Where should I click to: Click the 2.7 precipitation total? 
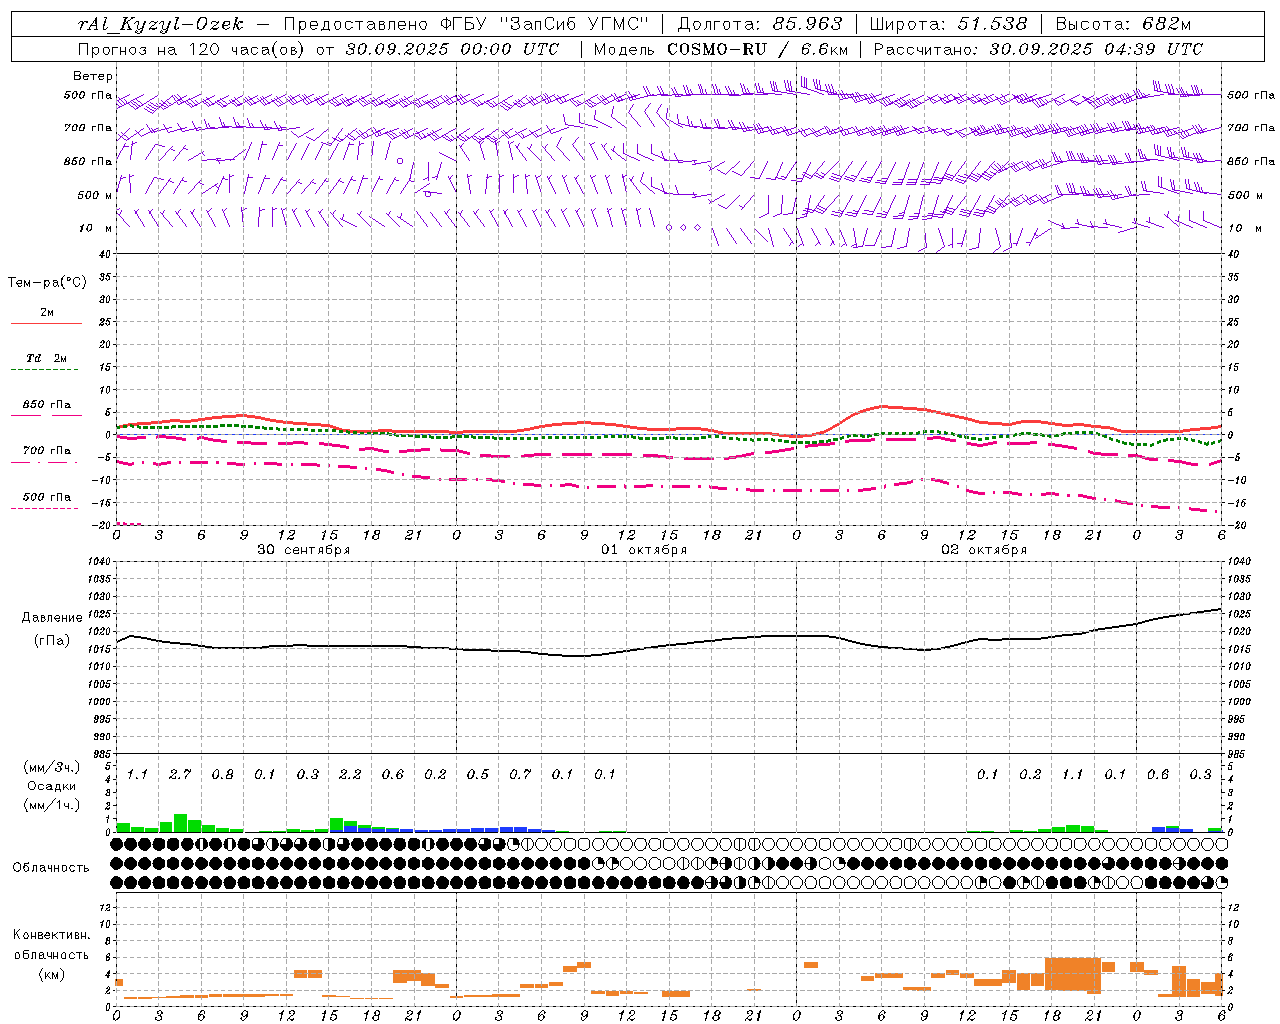click(180, 775)
